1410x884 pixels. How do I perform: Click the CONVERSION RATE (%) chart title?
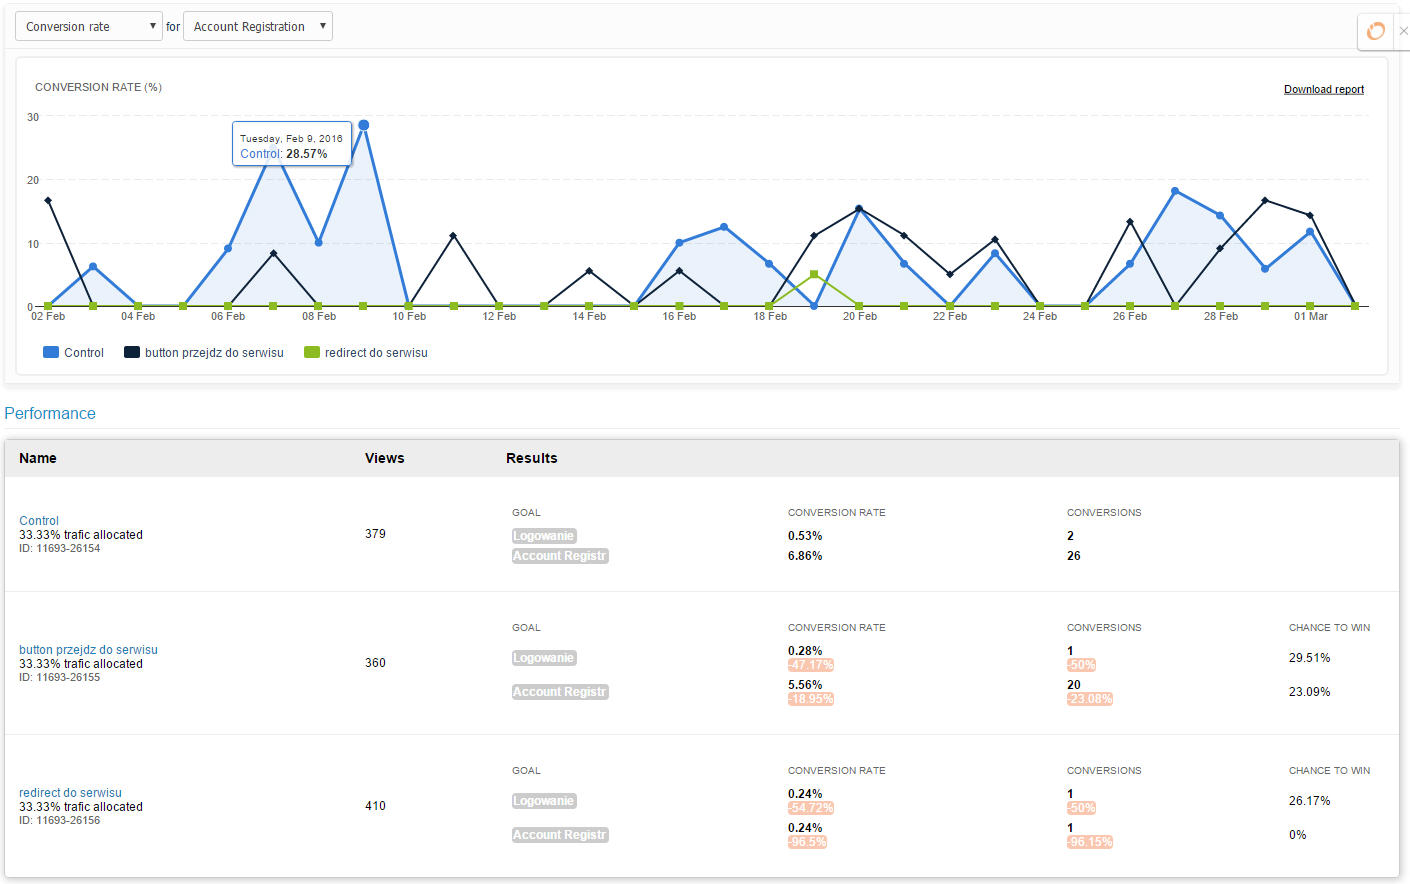coord(98,87)
